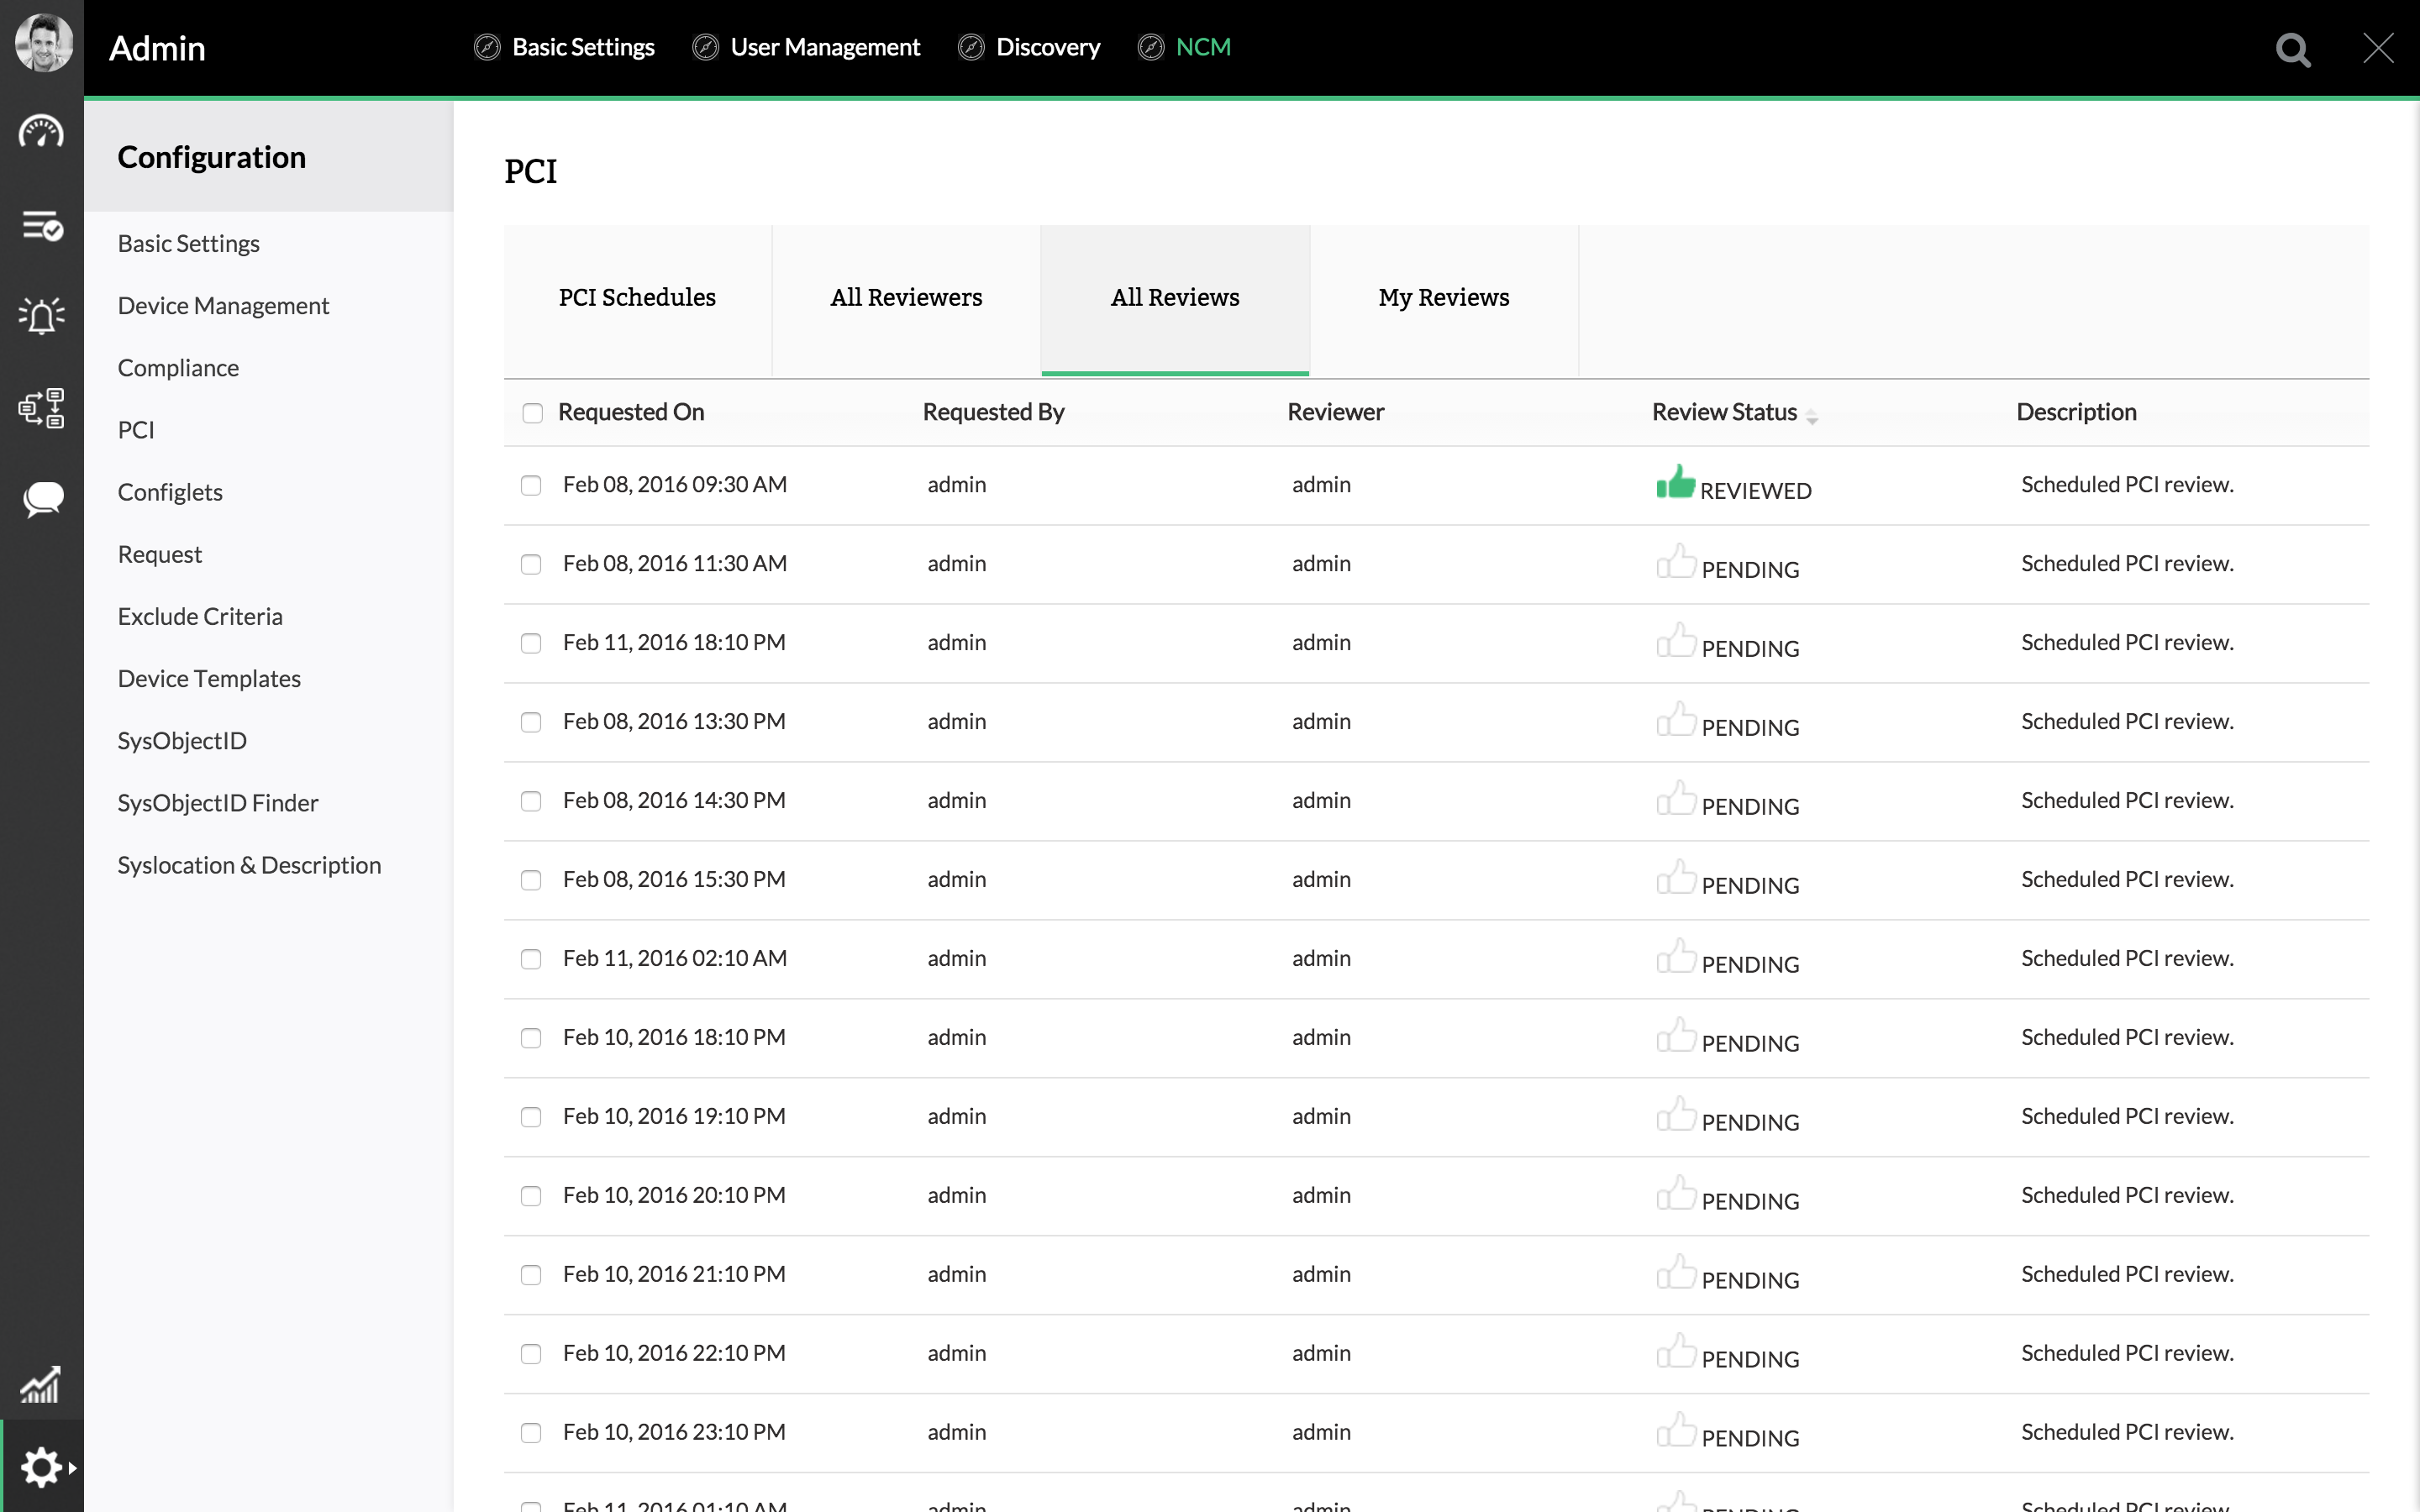This screenshot has height=1512, width=2420.
Task: Open the chat bubble icon in sidebar
Action: [41, 498]
